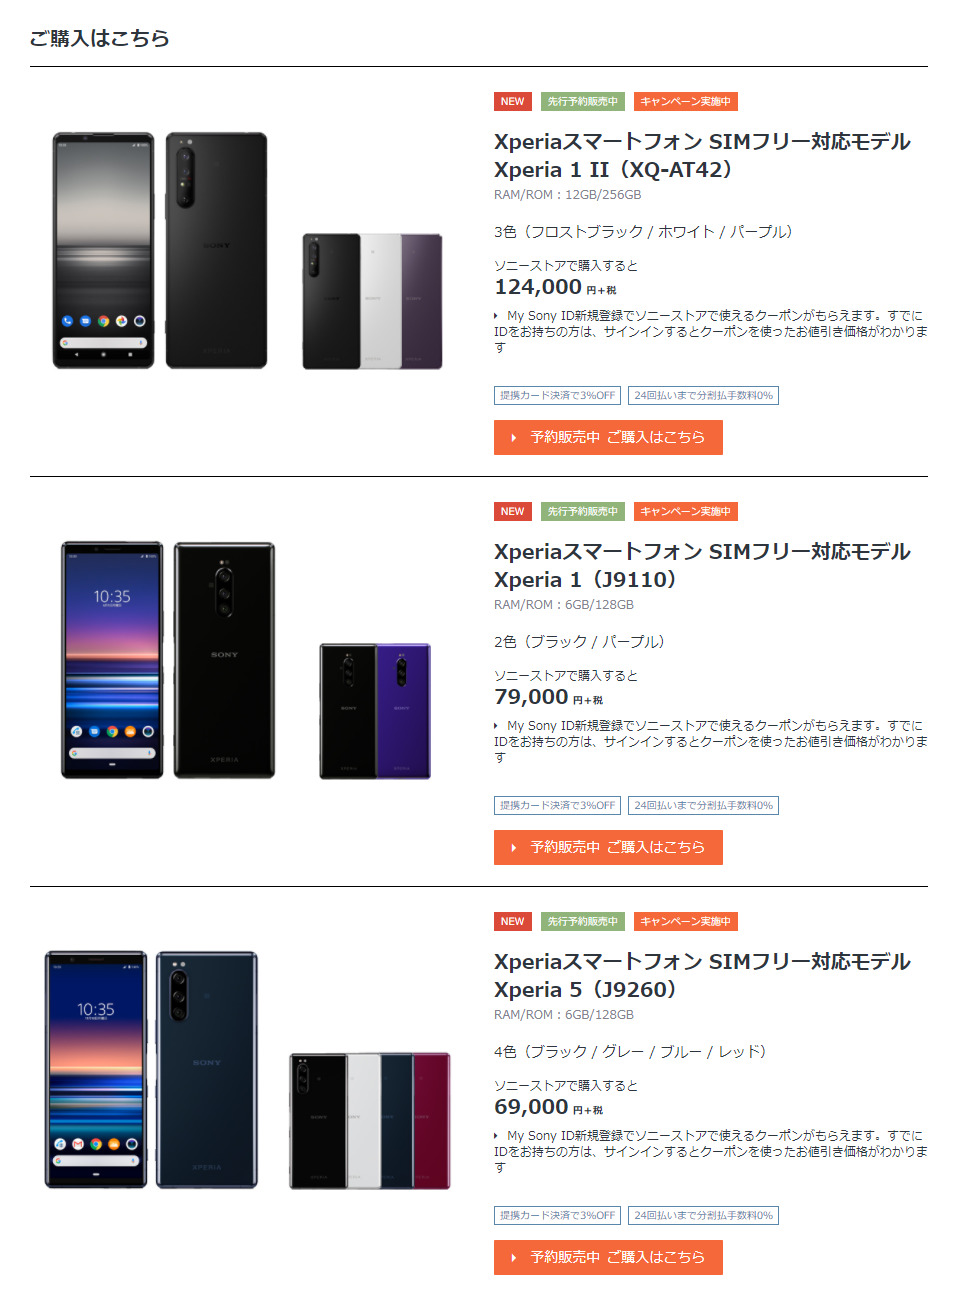View Xperia 1 II three-color lineup image
958x1301 pixels.
pyautogui.click(x=372, y=302)
